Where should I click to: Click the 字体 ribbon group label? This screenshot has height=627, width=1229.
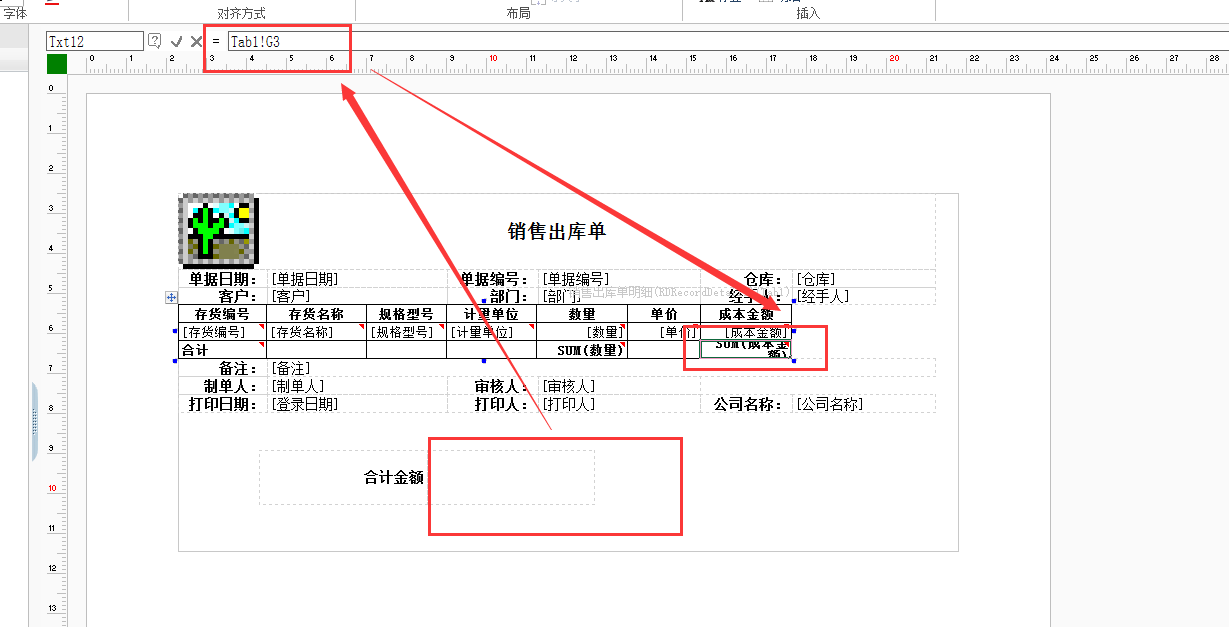15,13
